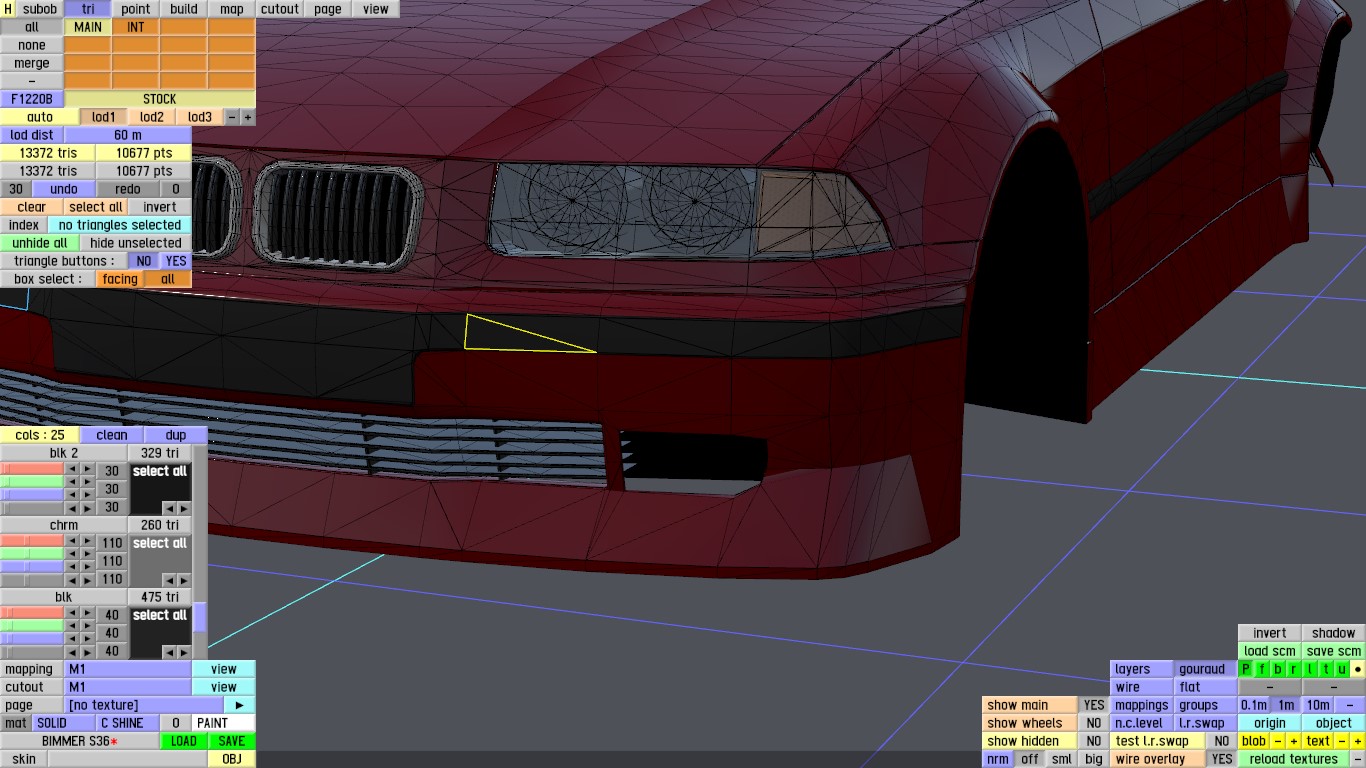Toggle layer P in the layers row
Image resolution: width=1366 pixels, height=768 pixels.
tap(1246, 669)
